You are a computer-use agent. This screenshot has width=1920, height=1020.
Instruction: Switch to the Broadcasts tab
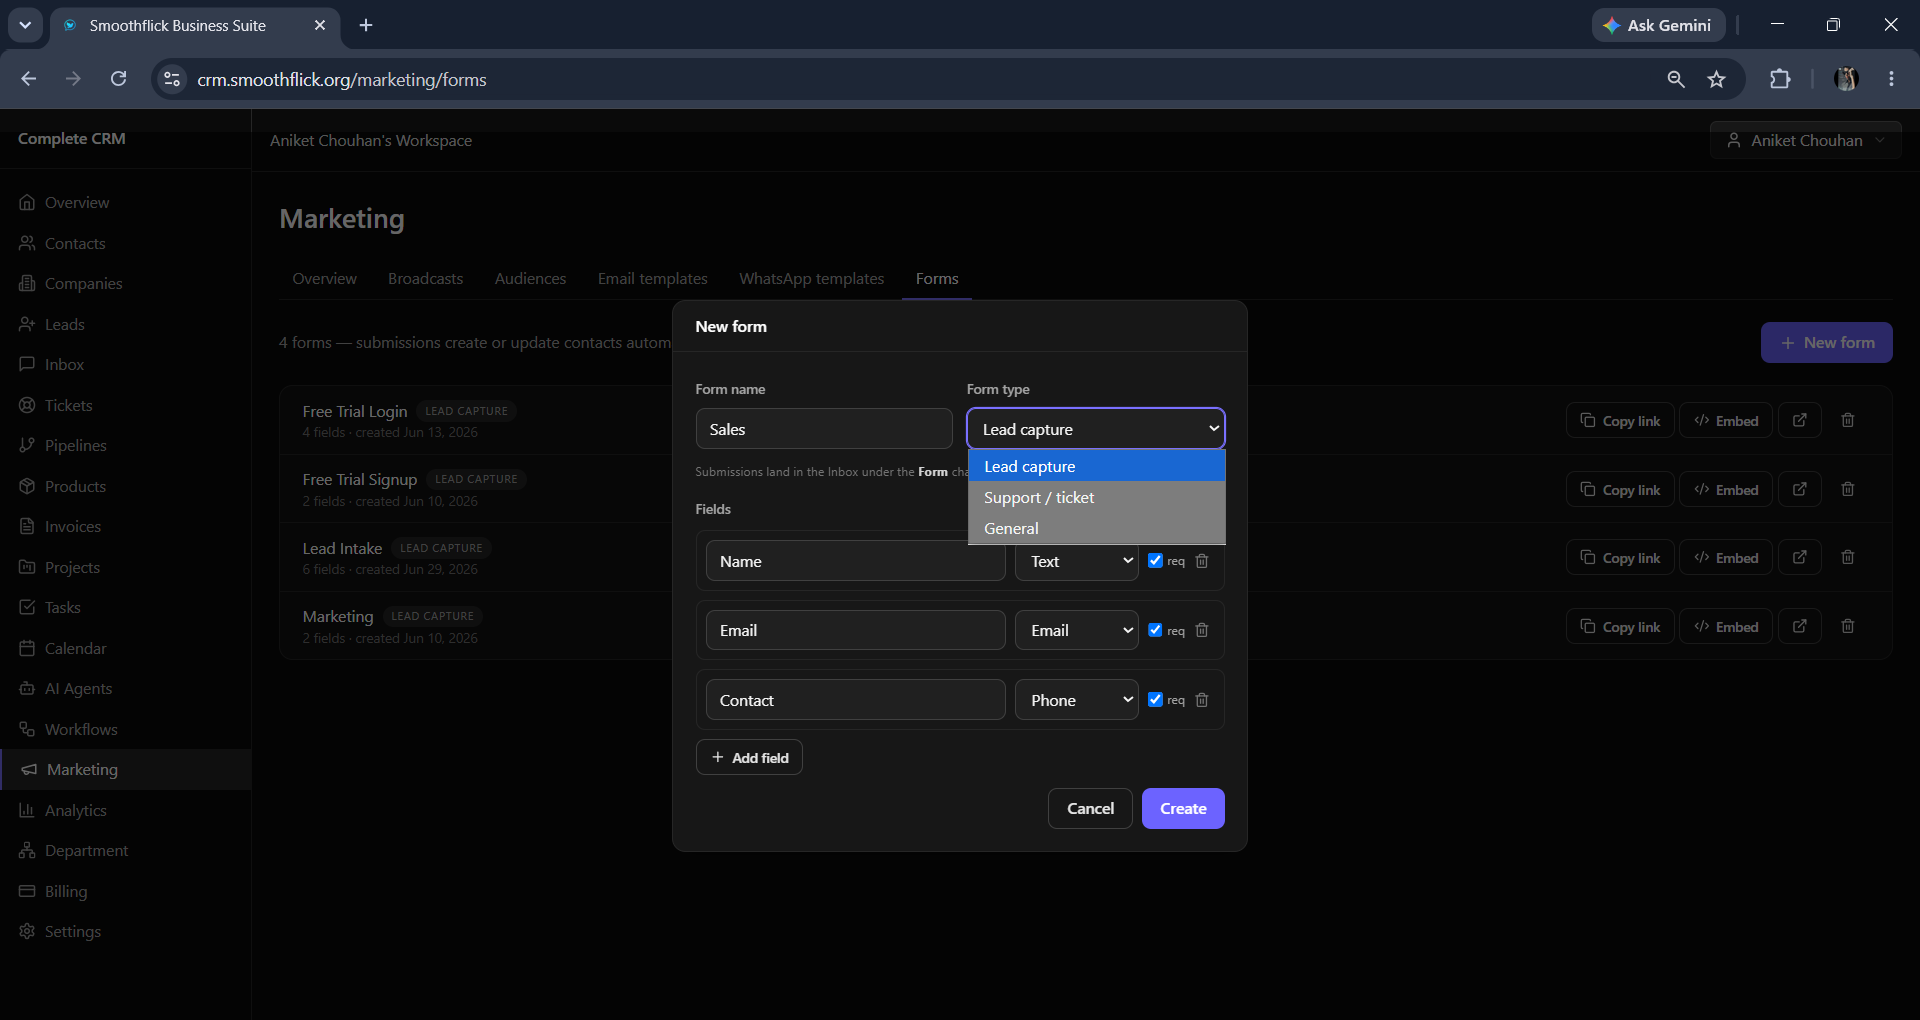click(425, 278)
